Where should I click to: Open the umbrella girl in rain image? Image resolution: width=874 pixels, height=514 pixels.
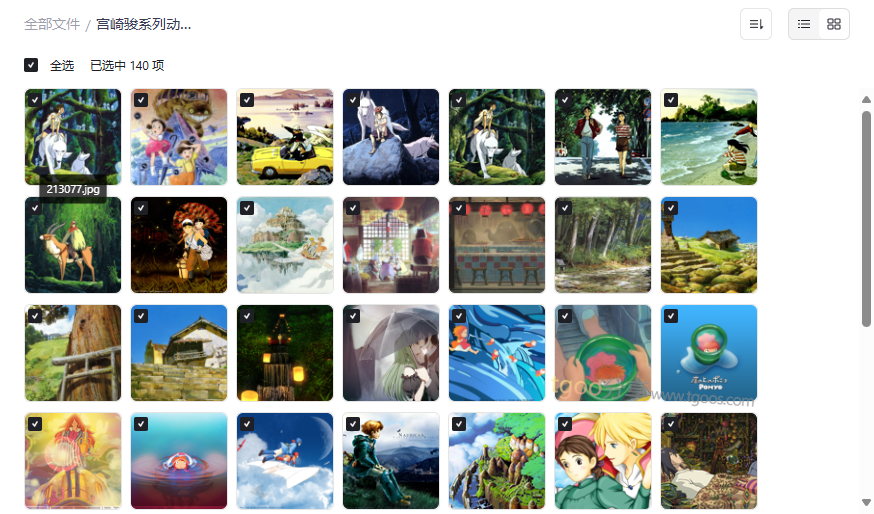(391, 353)
